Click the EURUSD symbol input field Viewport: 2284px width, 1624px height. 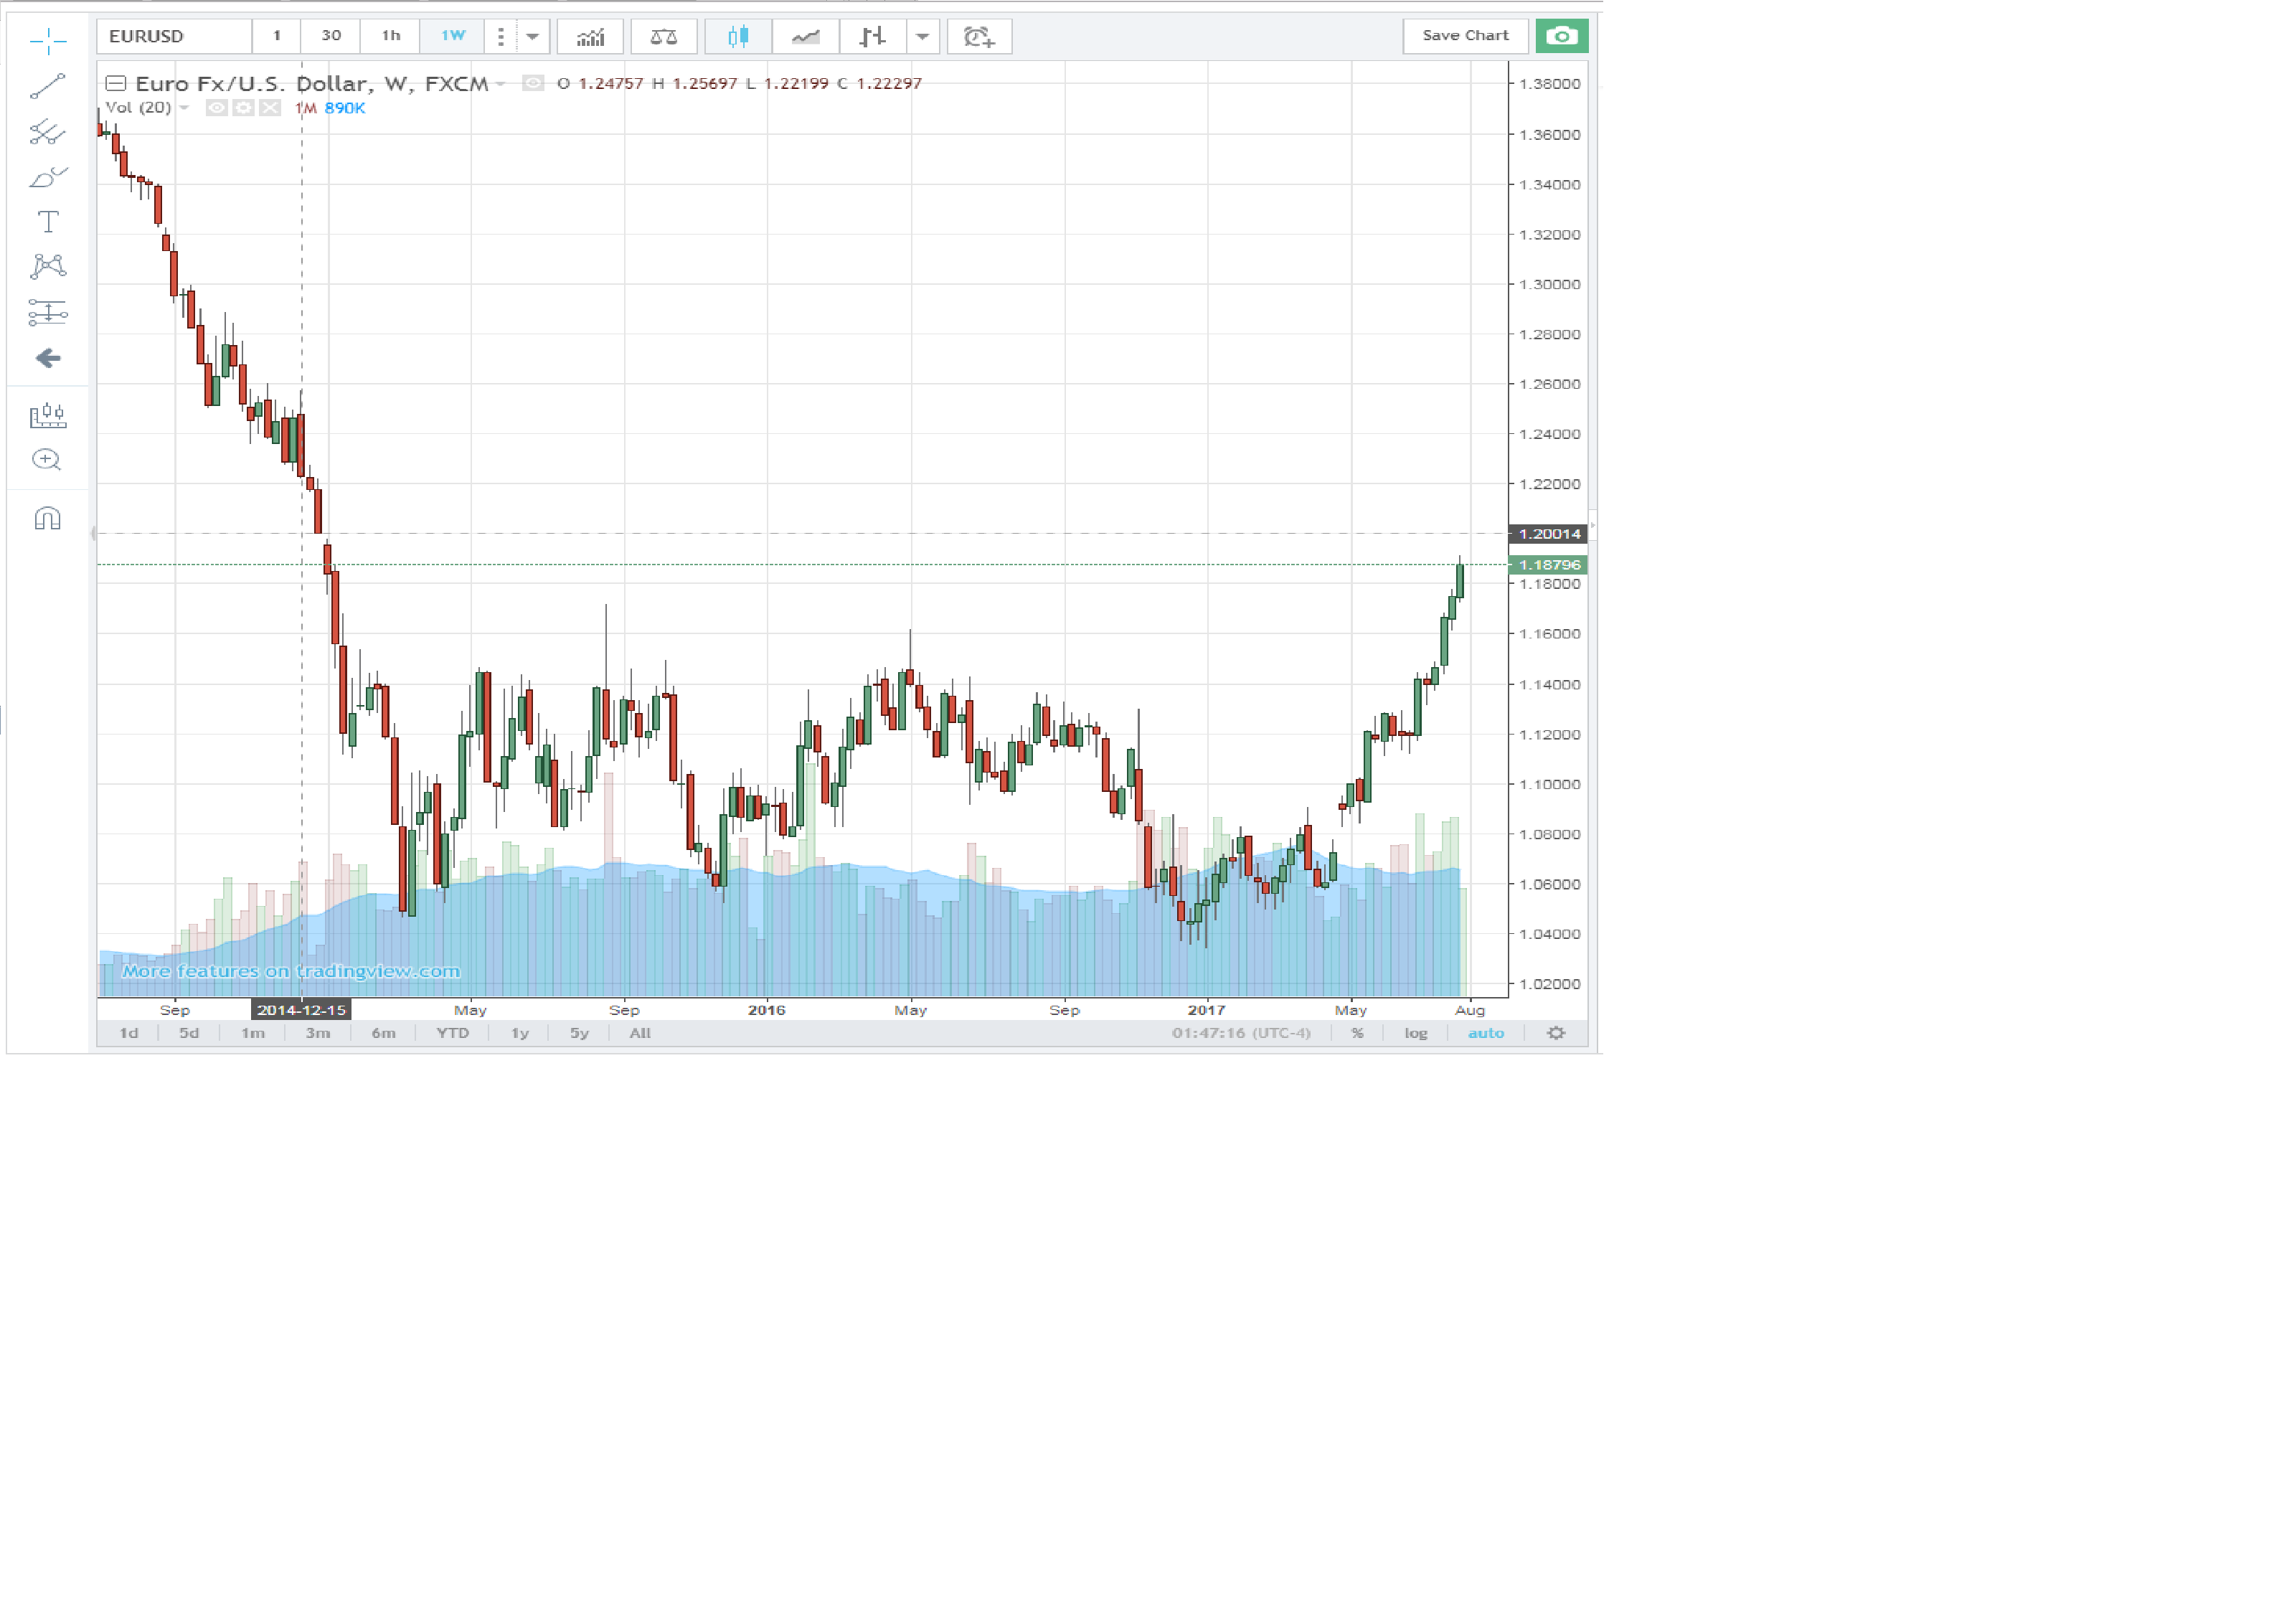pyautogui.click(x=174, y=36)
